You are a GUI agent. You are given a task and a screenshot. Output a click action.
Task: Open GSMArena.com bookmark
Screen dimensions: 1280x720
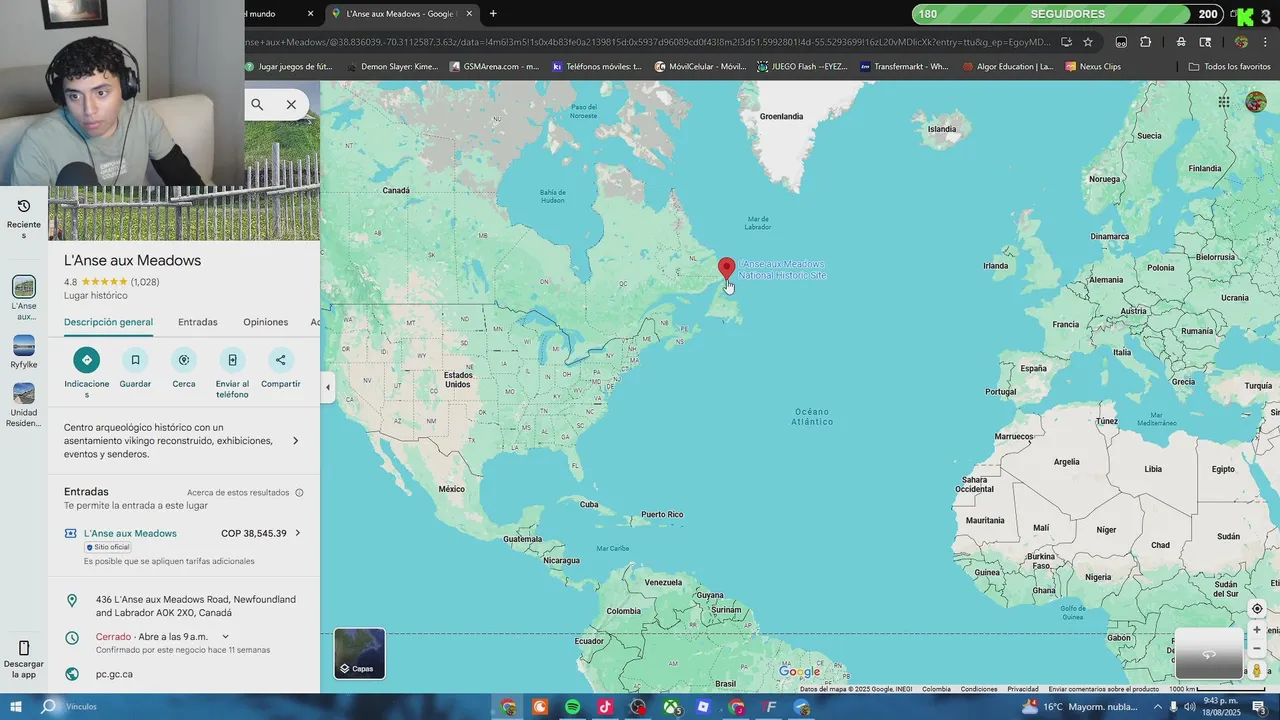[494, 67]
